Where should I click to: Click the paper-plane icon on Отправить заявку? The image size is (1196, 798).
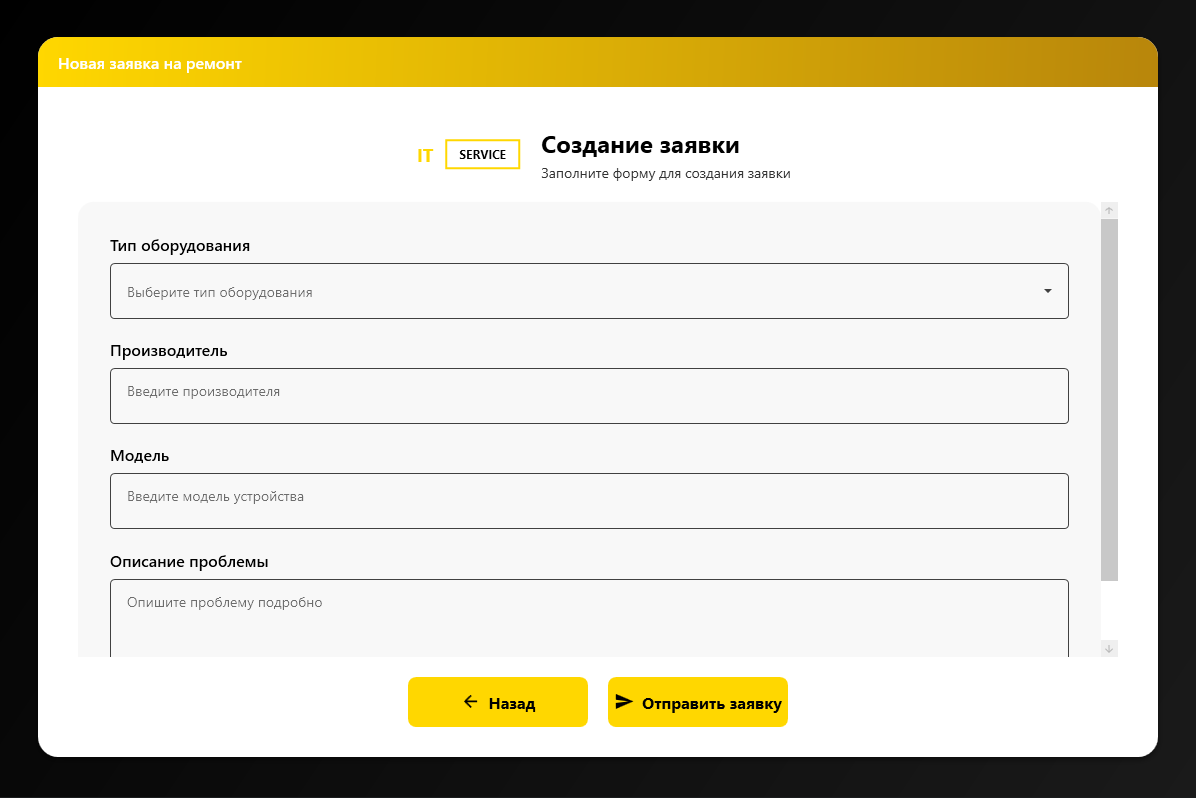[625, 702]
